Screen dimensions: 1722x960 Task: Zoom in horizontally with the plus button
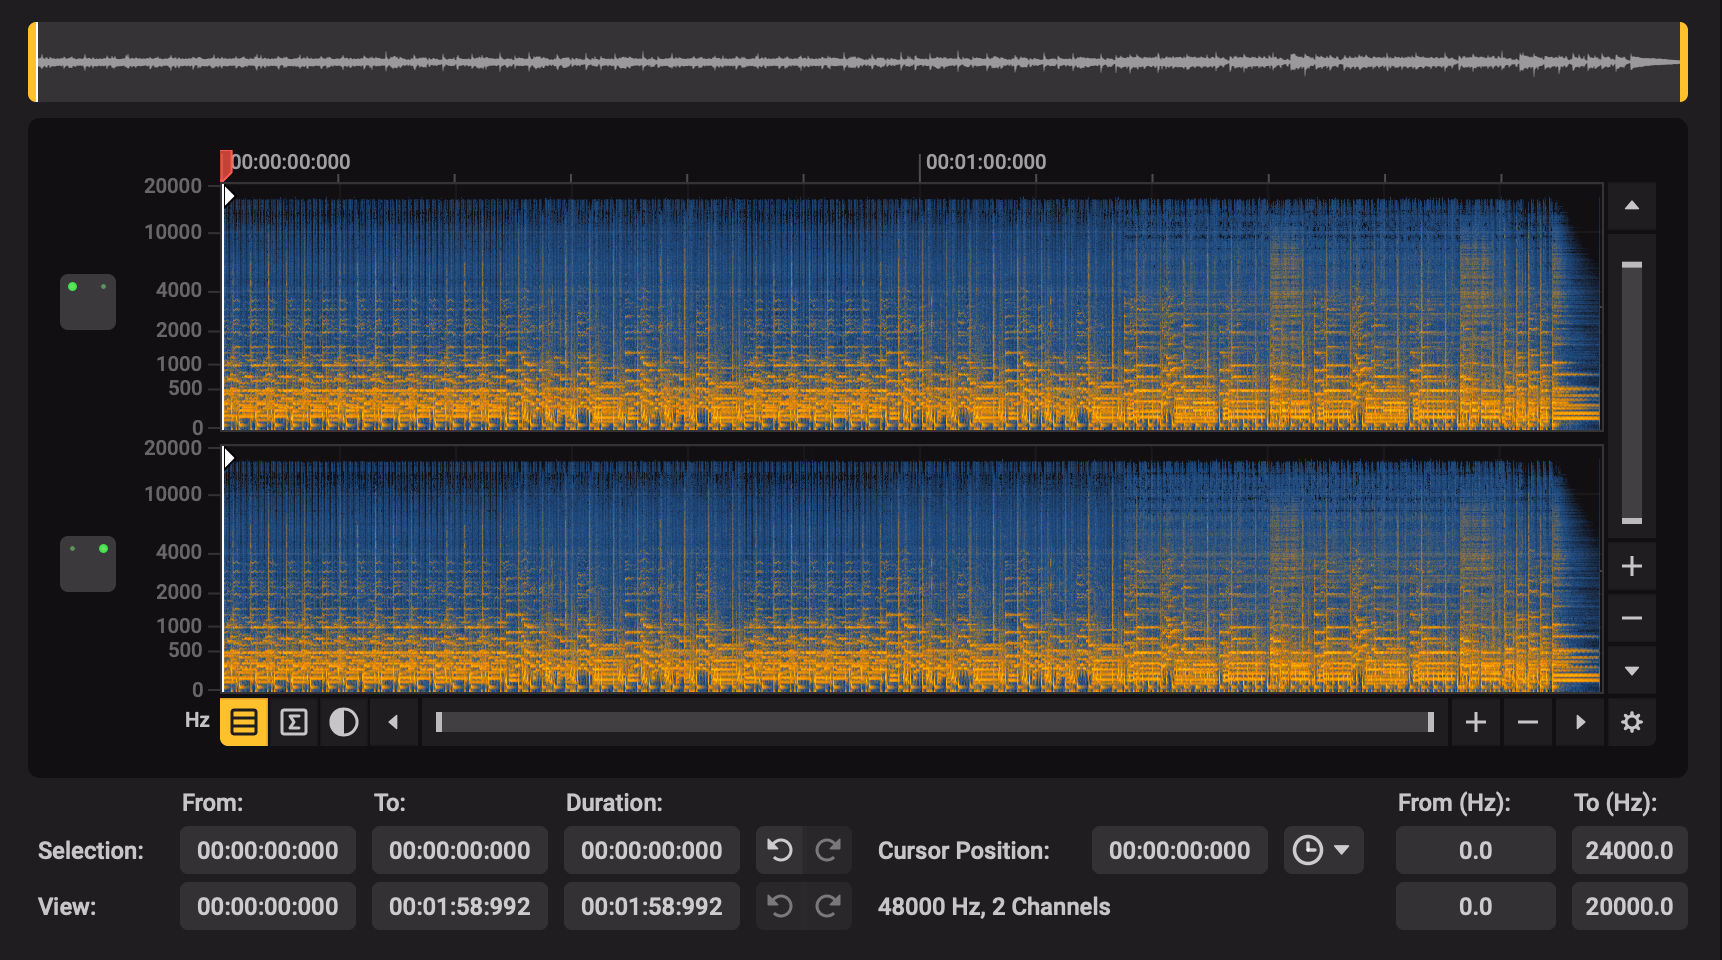tap(1476, 722)
